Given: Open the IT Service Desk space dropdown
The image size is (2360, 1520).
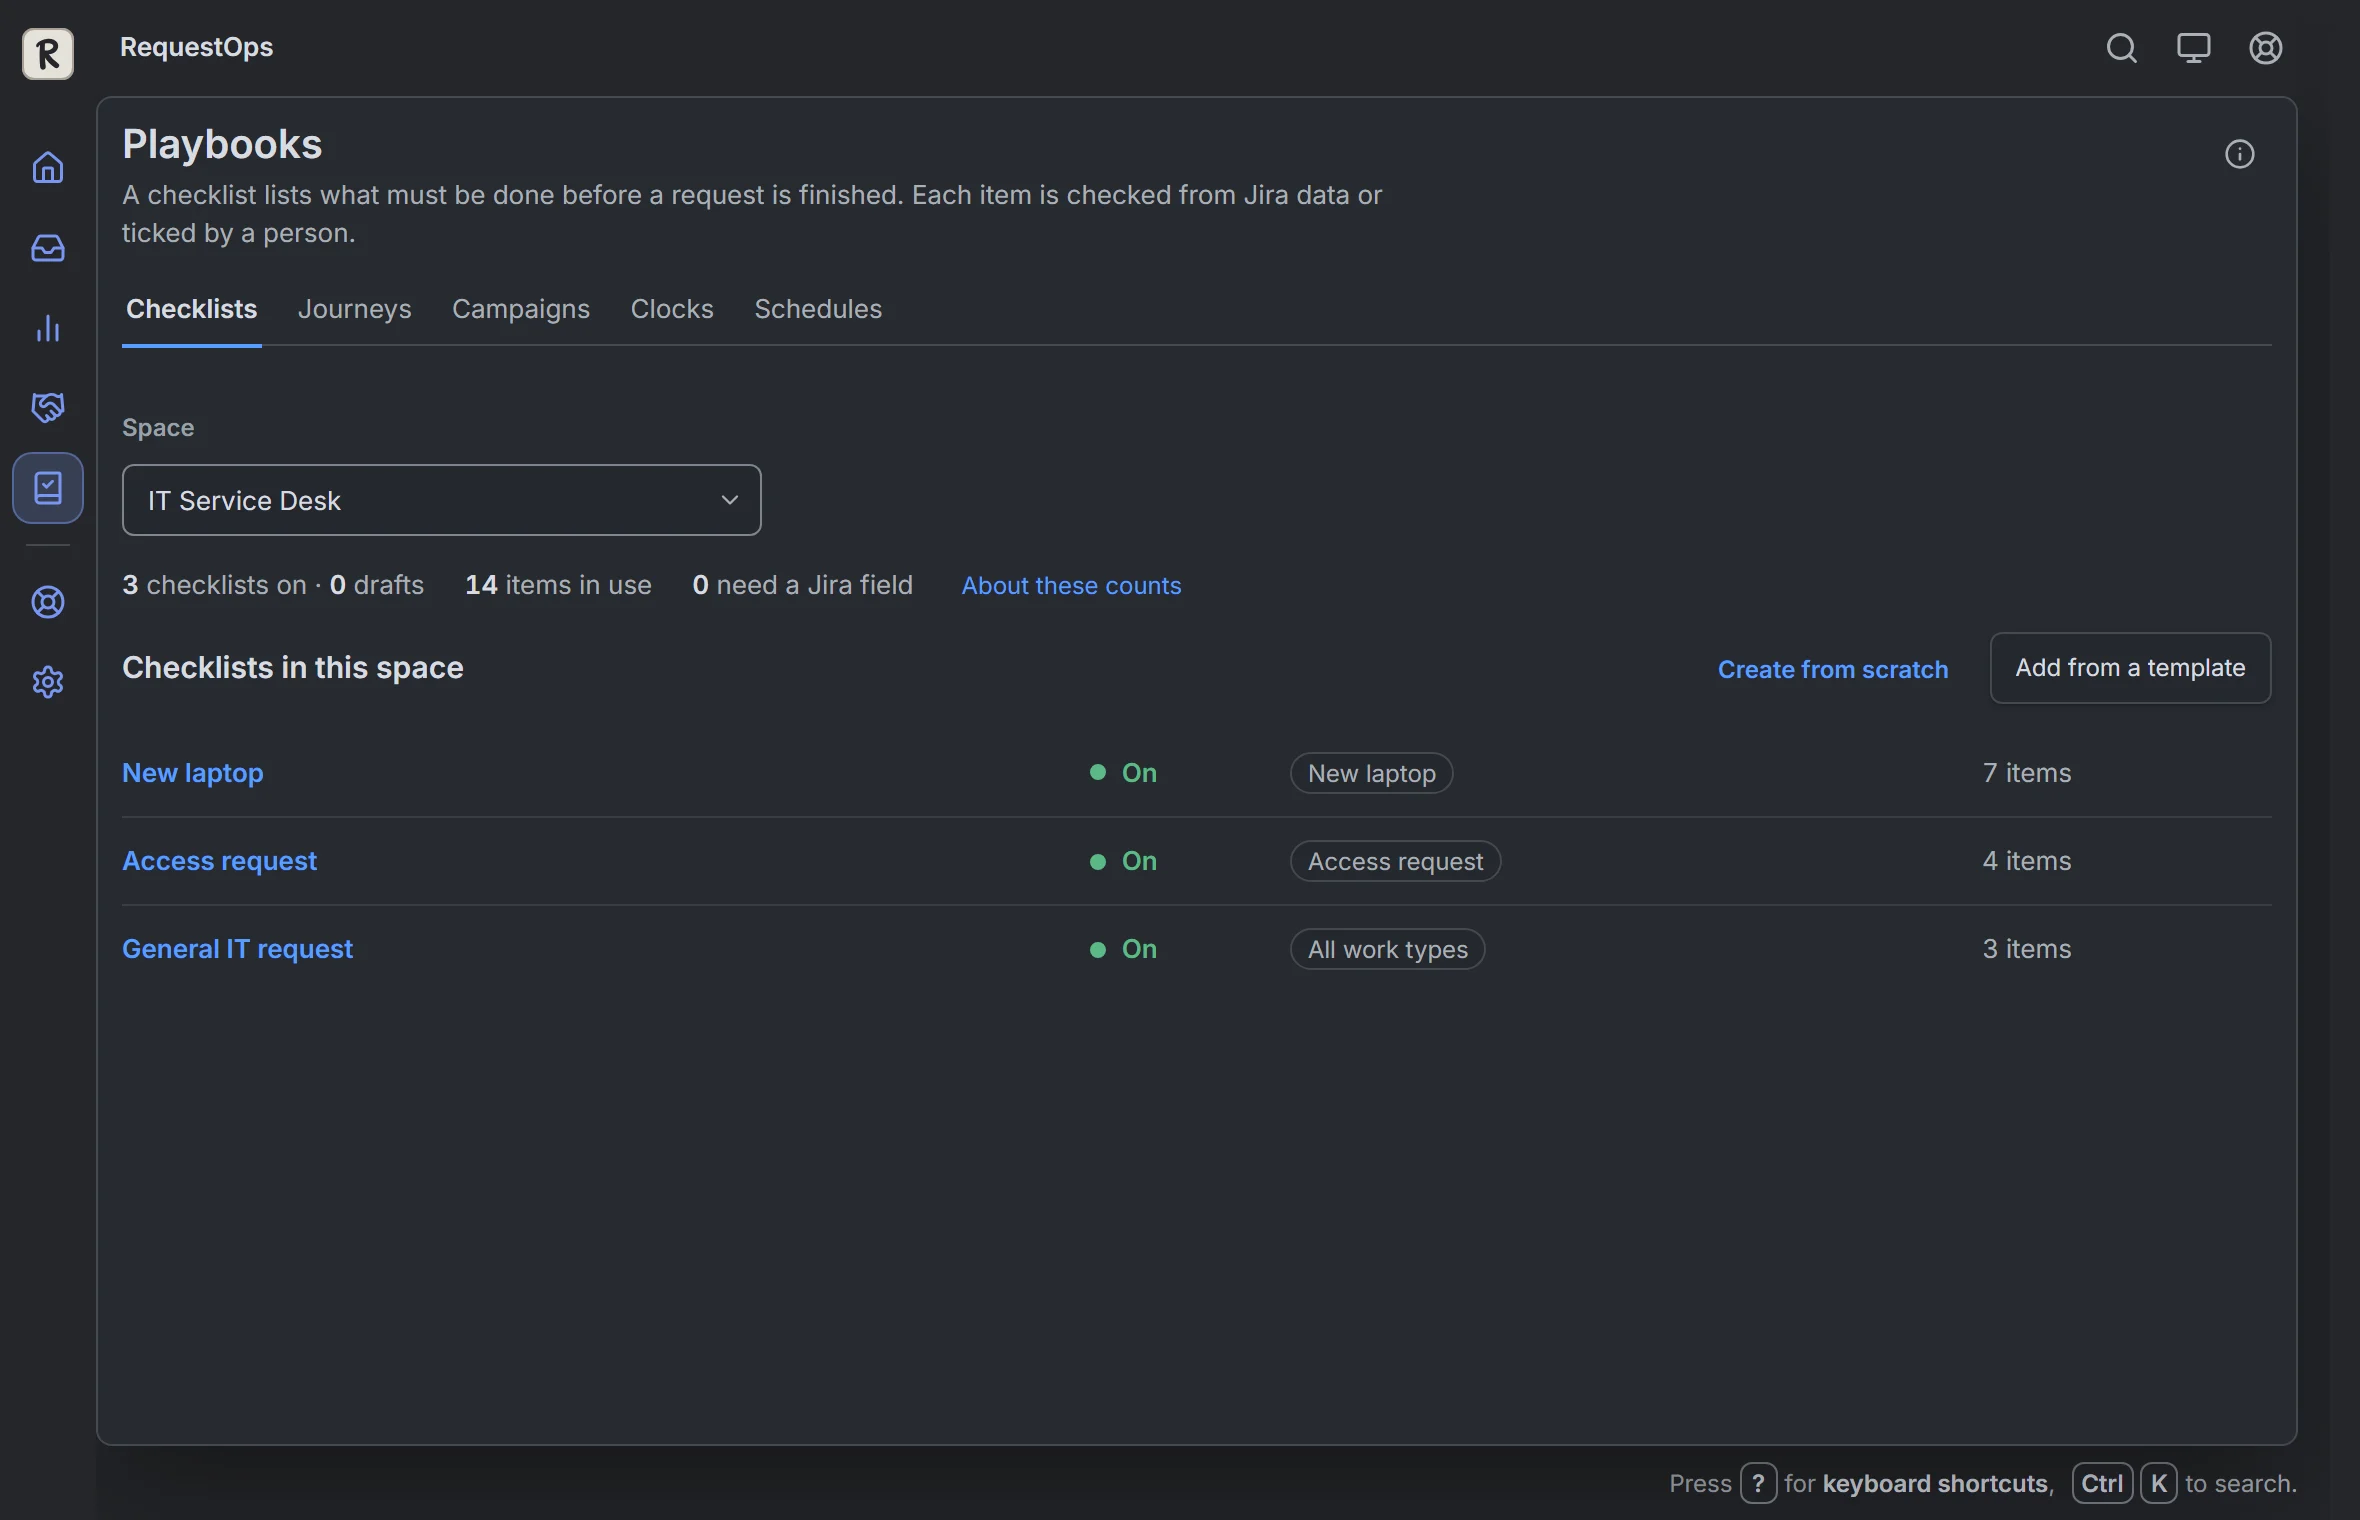Looking at the screenshot, I should click(441, 500).
